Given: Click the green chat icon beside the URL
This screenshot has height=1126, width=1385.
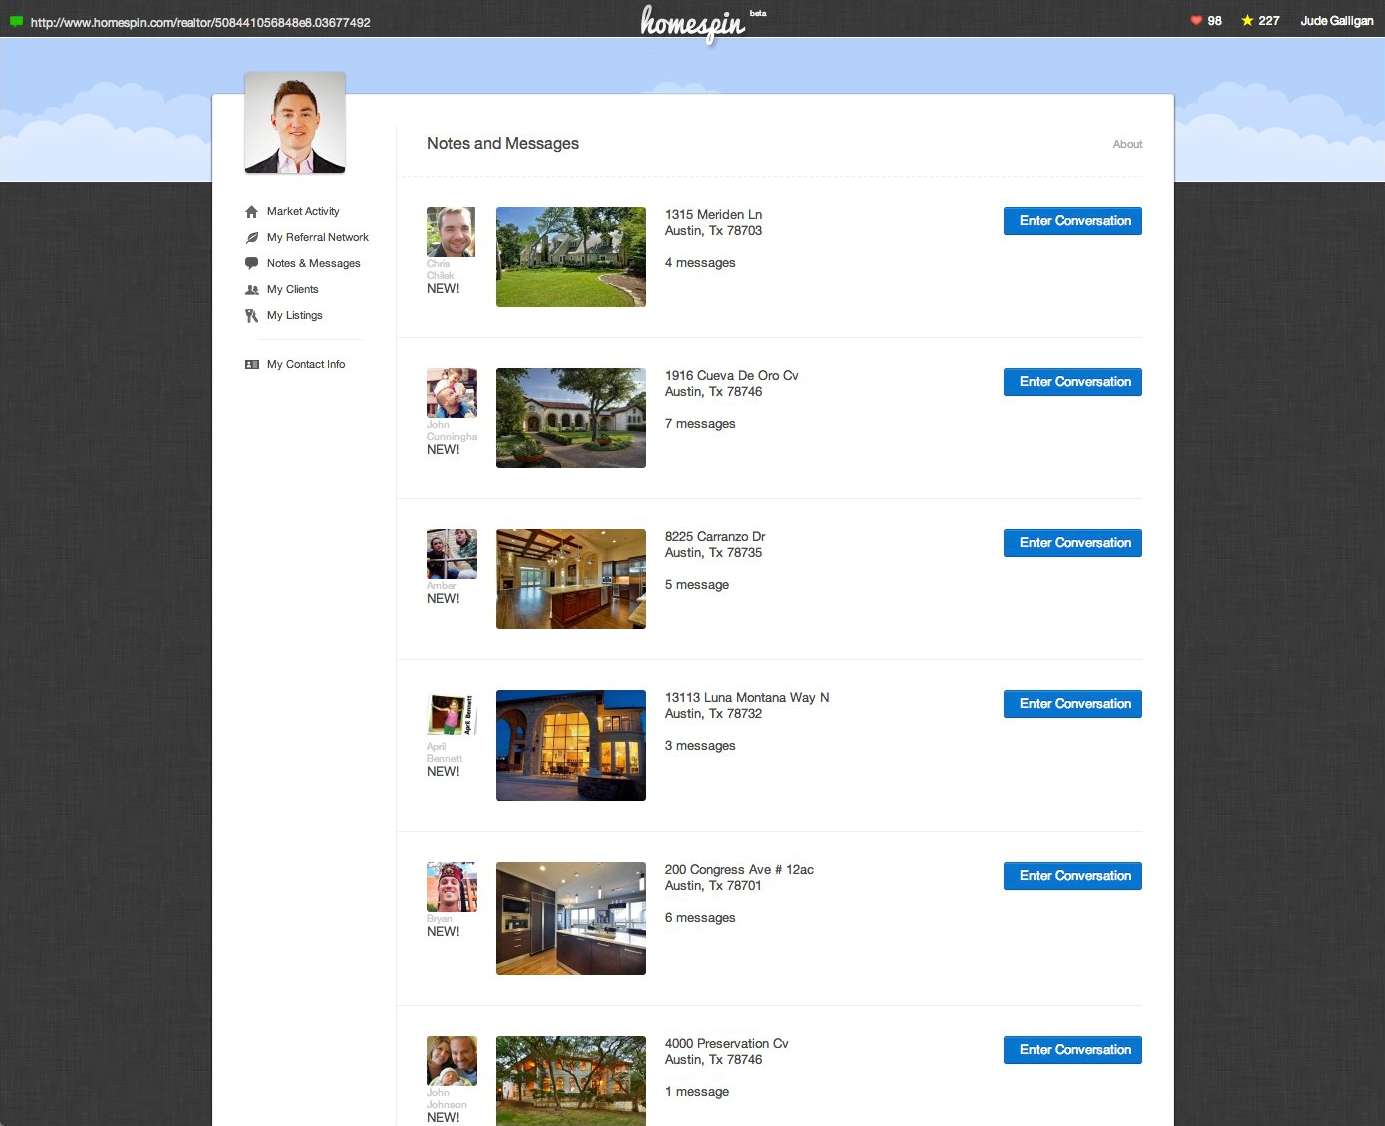Looking at the screenshot, I should point(16,22).
